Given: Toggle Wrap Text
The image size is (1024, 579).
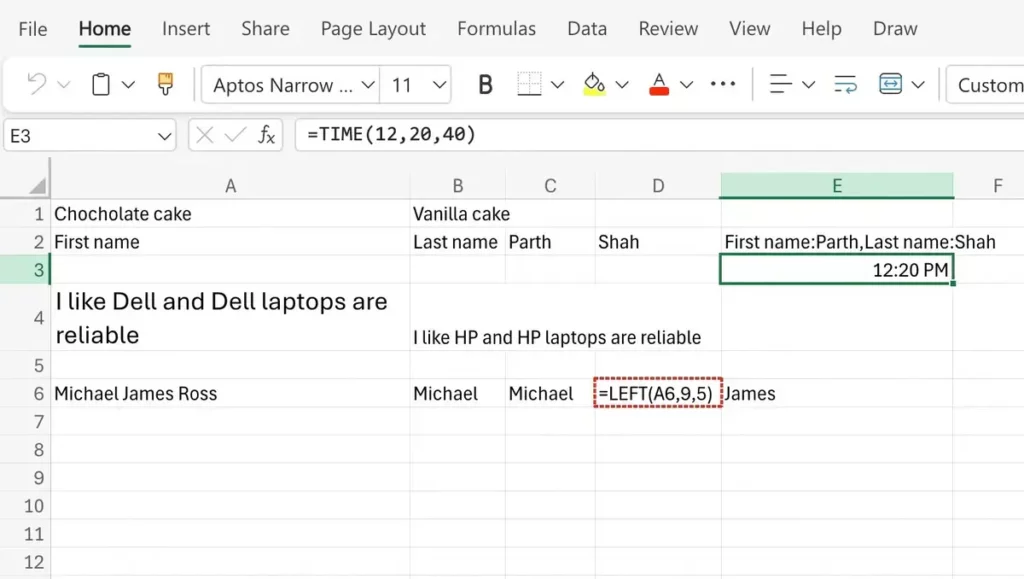Looking at the screenshot, I should coord(845,84).
